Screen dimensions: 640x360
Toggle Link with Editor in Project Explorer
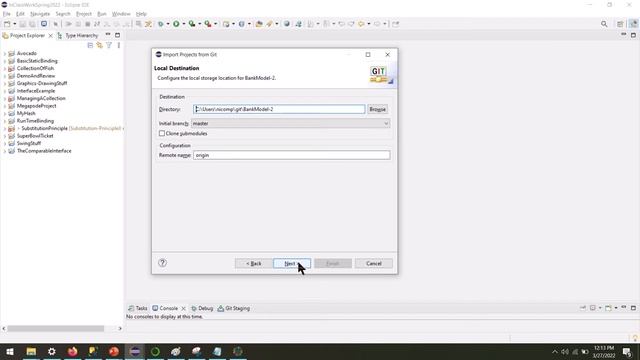click(100, 45)
